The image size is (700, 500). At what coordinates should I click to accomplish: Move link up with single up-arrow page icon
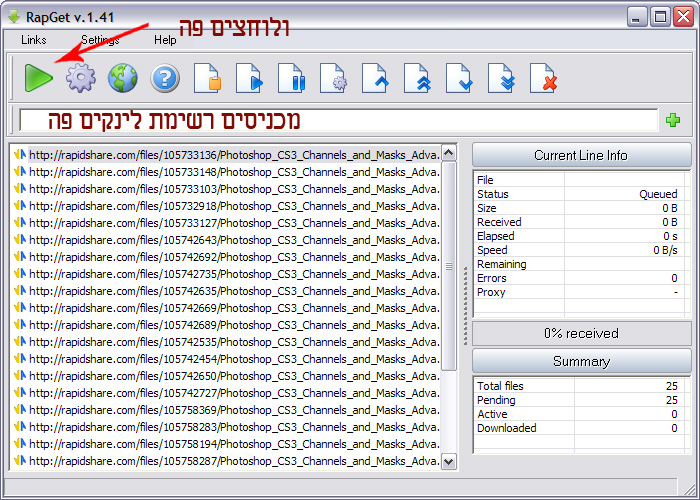coord(375,79)
